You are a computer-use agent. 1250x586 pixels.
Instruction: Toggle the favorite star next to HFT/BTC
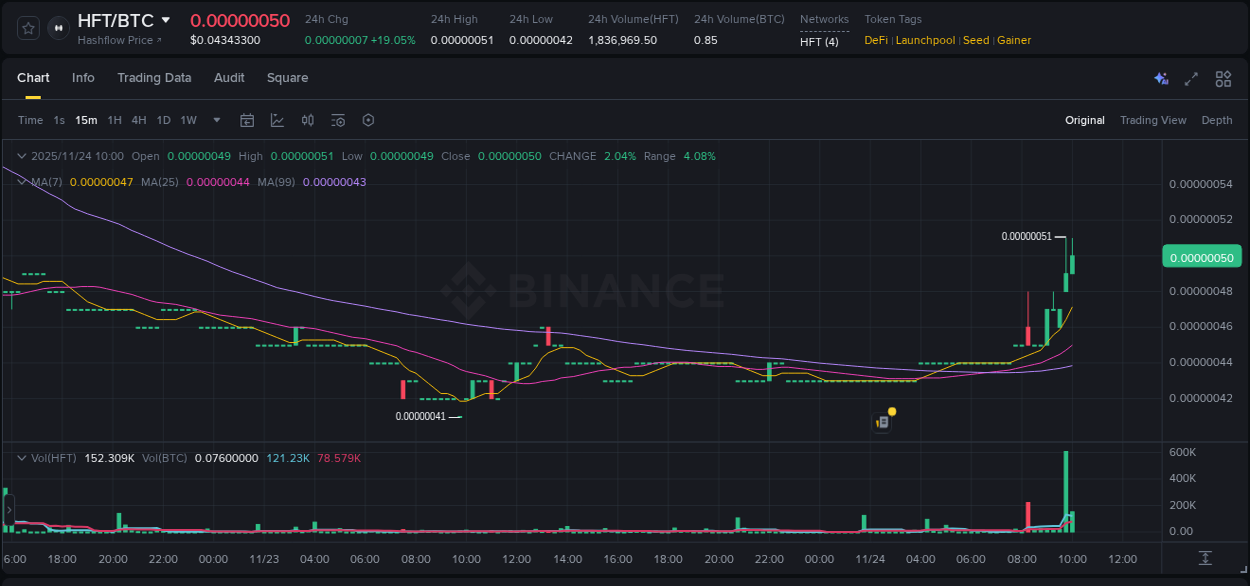coord(28,28)
